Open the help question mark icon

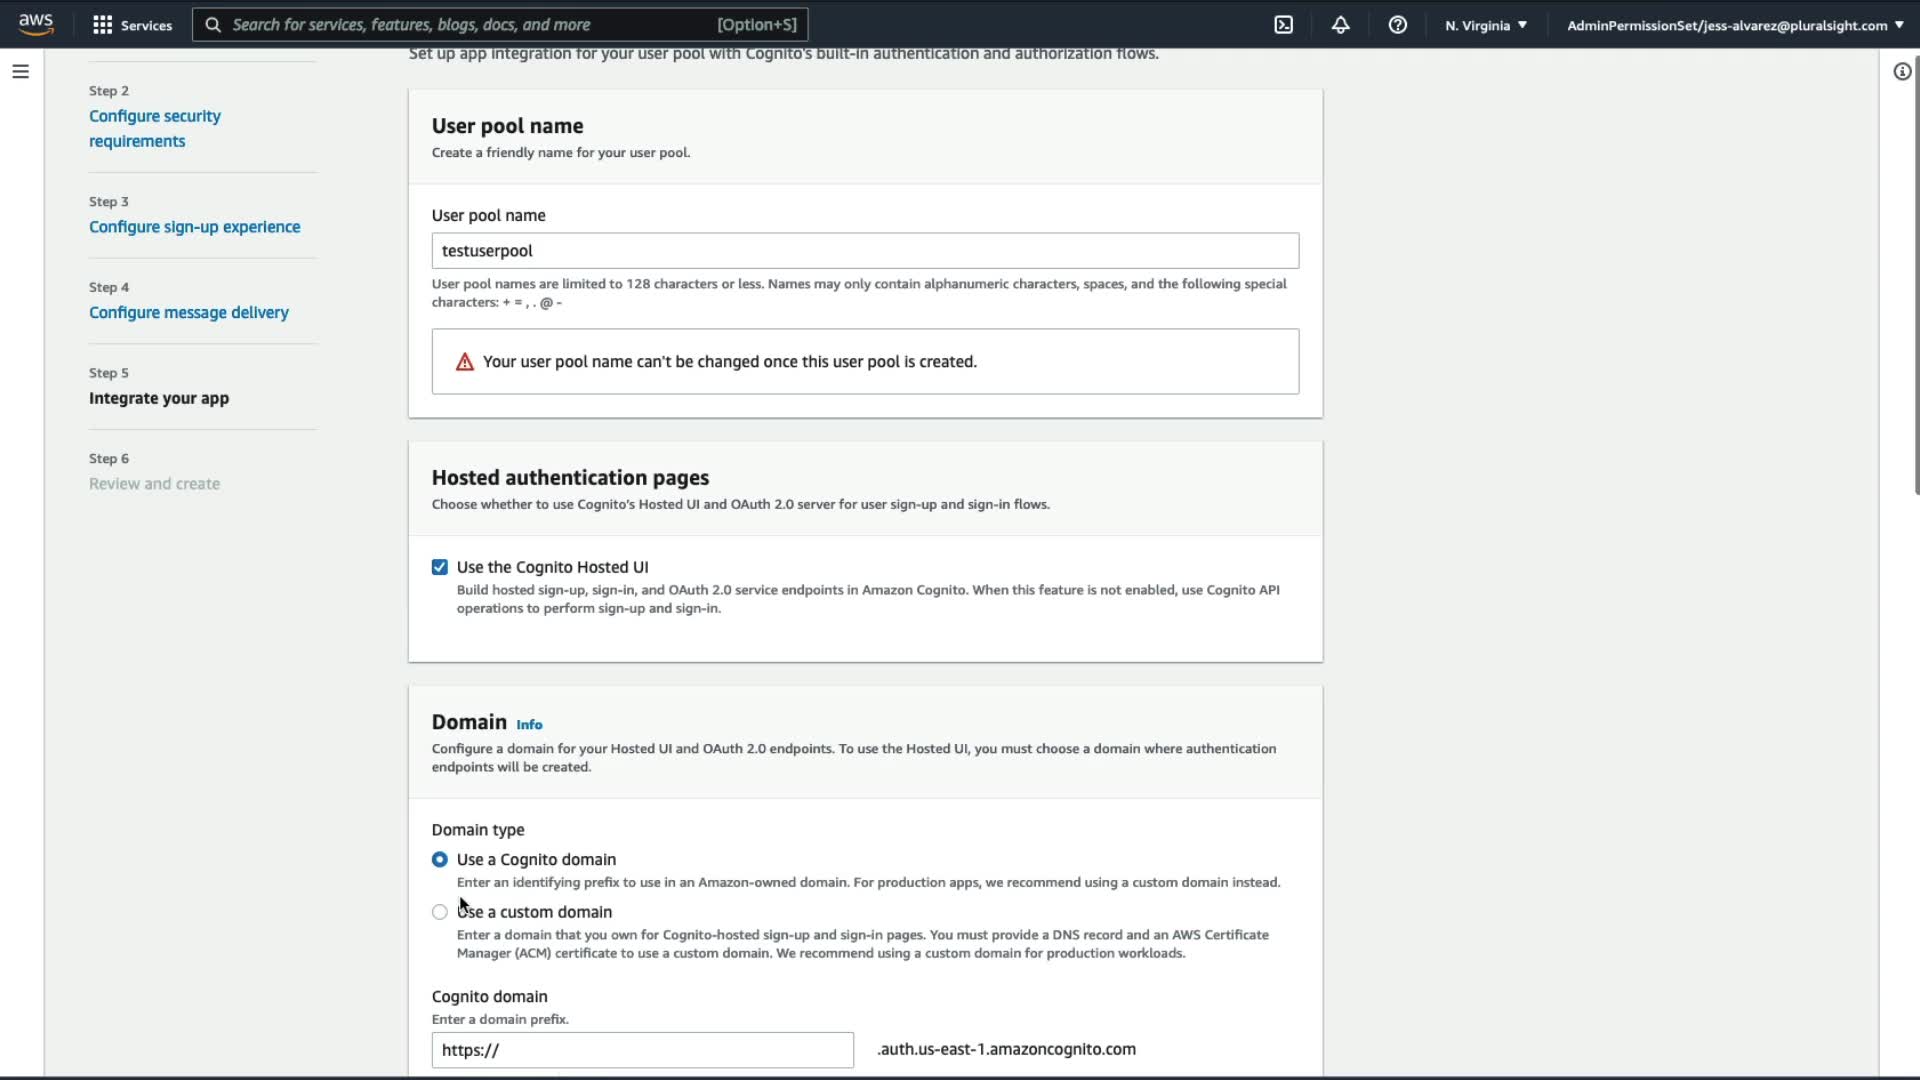[x=1397, y=25]
